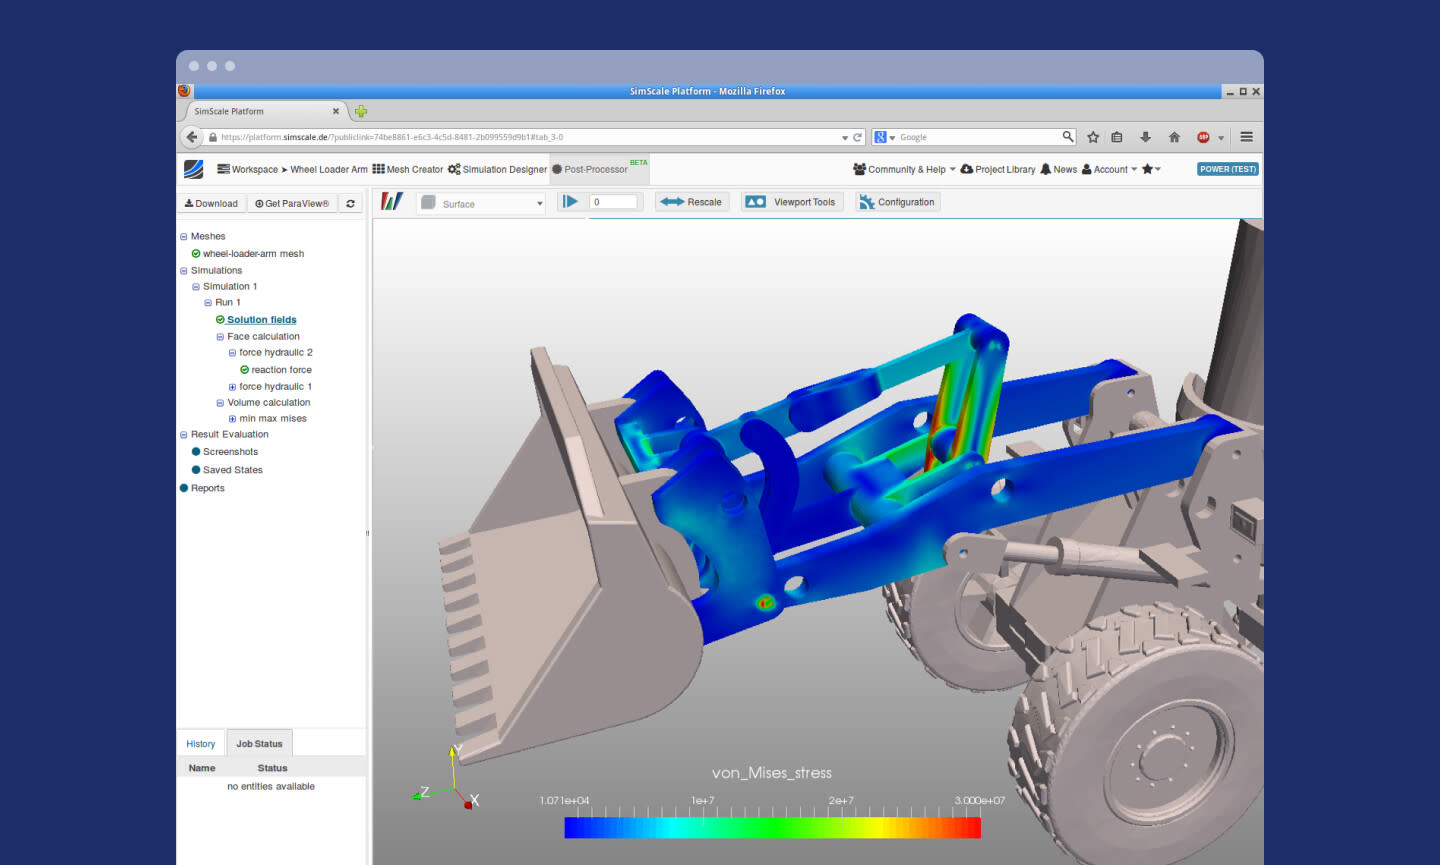Click the Adblock Plus icon

click(1203, 137)
